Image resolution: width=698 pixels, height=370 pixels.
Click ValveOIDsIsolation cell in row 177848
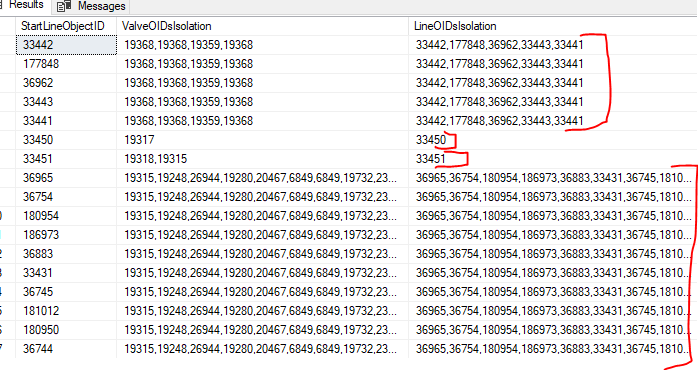coord(263,64)
